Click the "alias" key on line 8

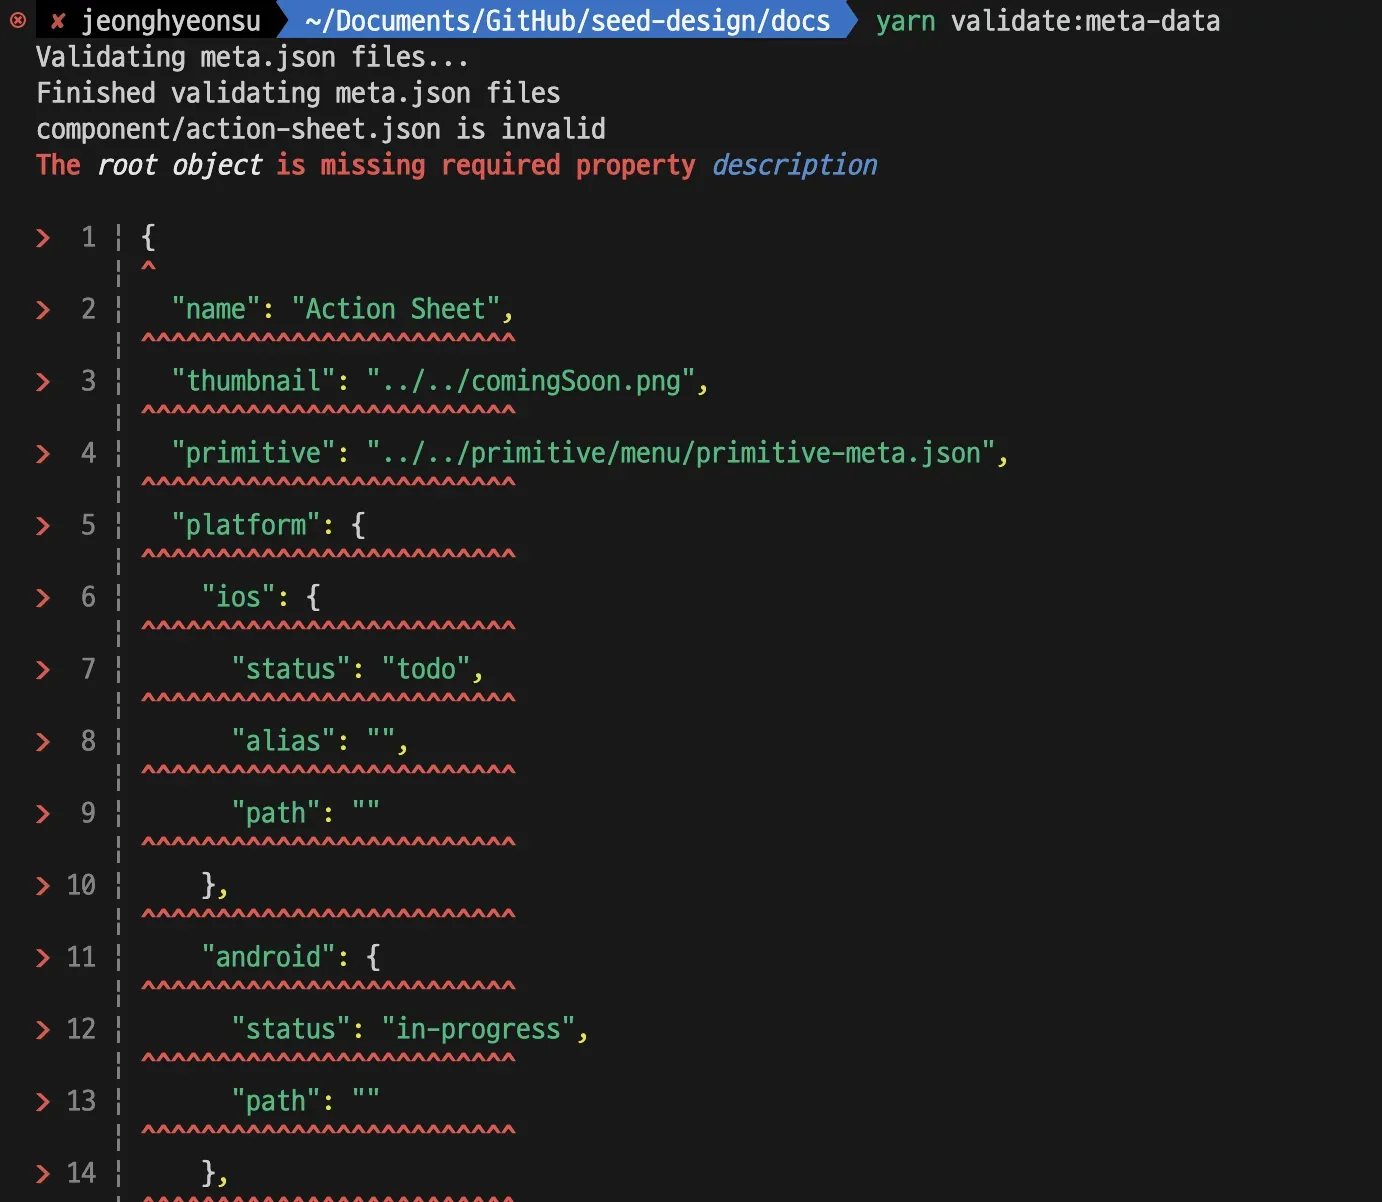tap(283, 741)
